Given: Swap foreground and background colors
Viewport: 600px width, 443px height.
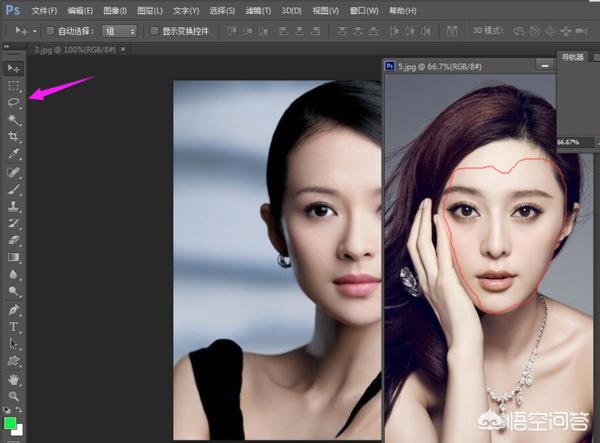Looking at the screenshot, I should pos(18,410).
